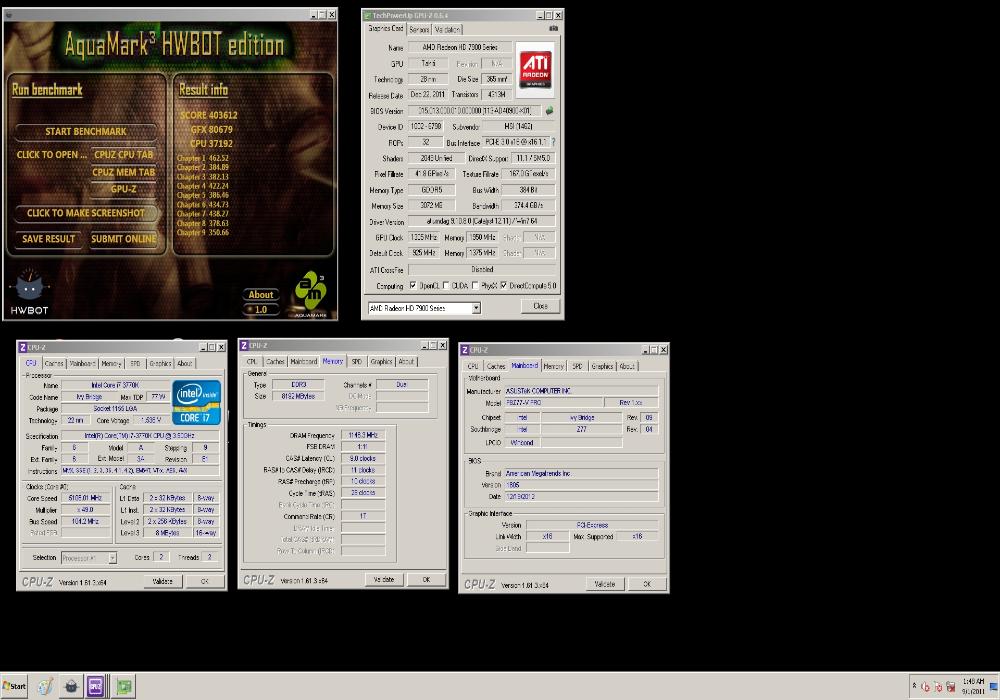This screenshot has height=700, width=1000.
Task: Open the purple CPU-Z taskbar icon
Action: pyautogui.click(x=96, y=687)
